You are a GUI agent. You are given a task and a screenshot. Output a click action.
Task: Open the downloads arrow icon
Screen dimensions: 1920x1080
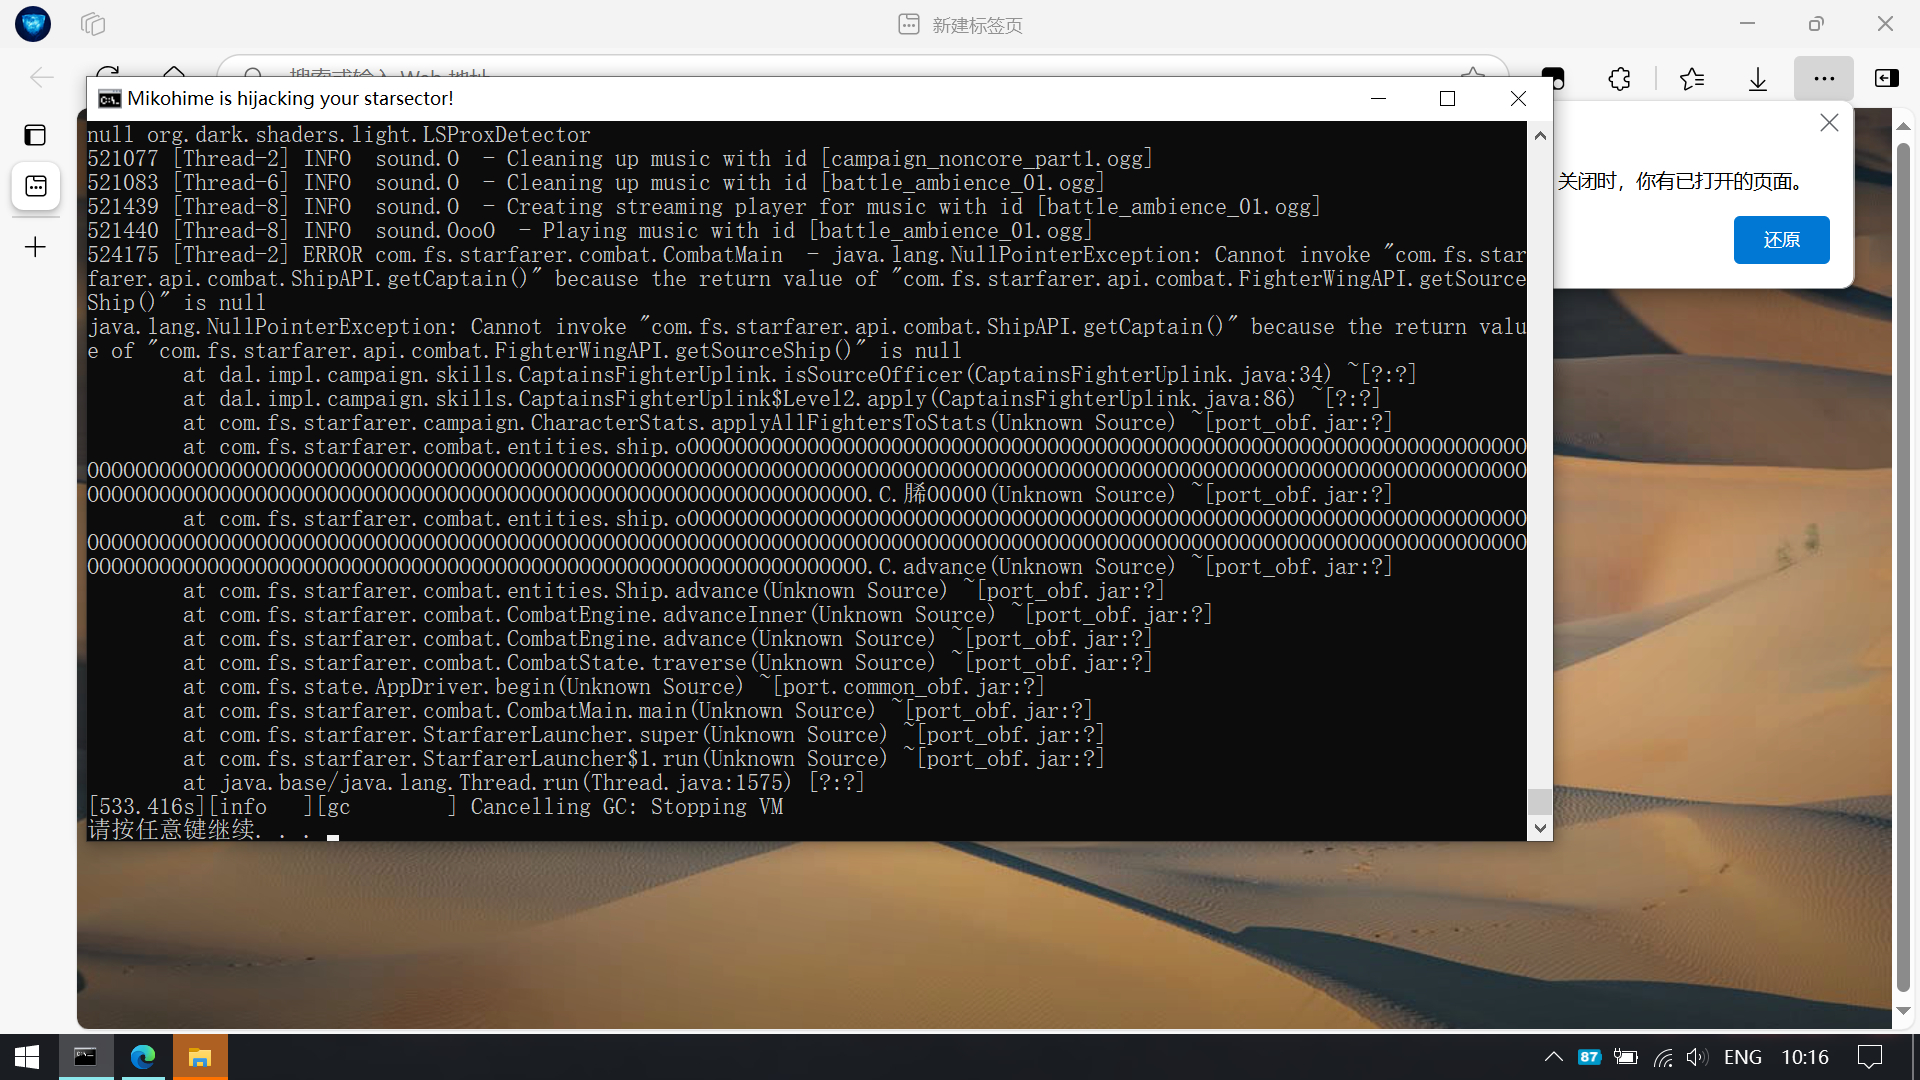[1758, 78]
